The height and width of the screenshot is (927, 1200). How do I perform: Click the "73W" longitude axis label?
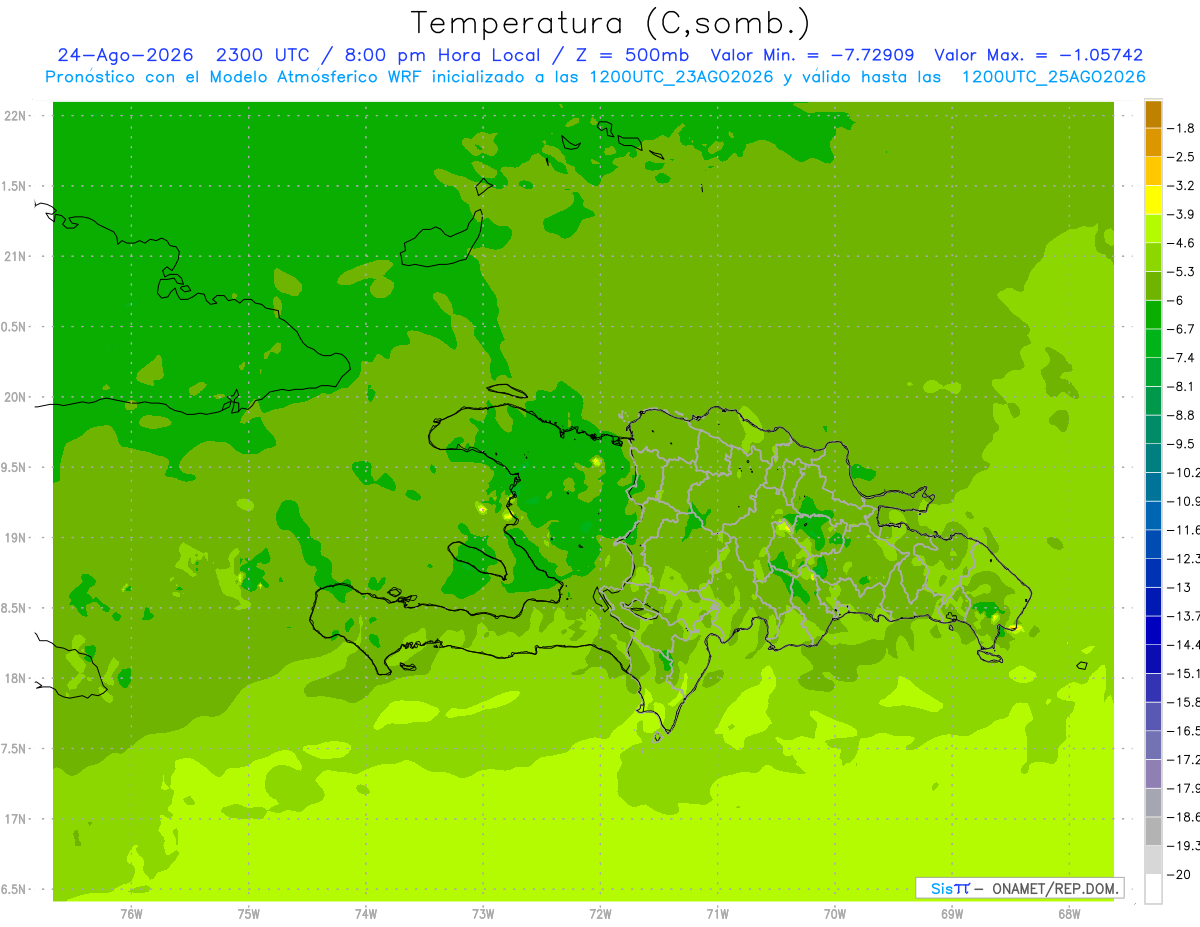tap(483, 913)
